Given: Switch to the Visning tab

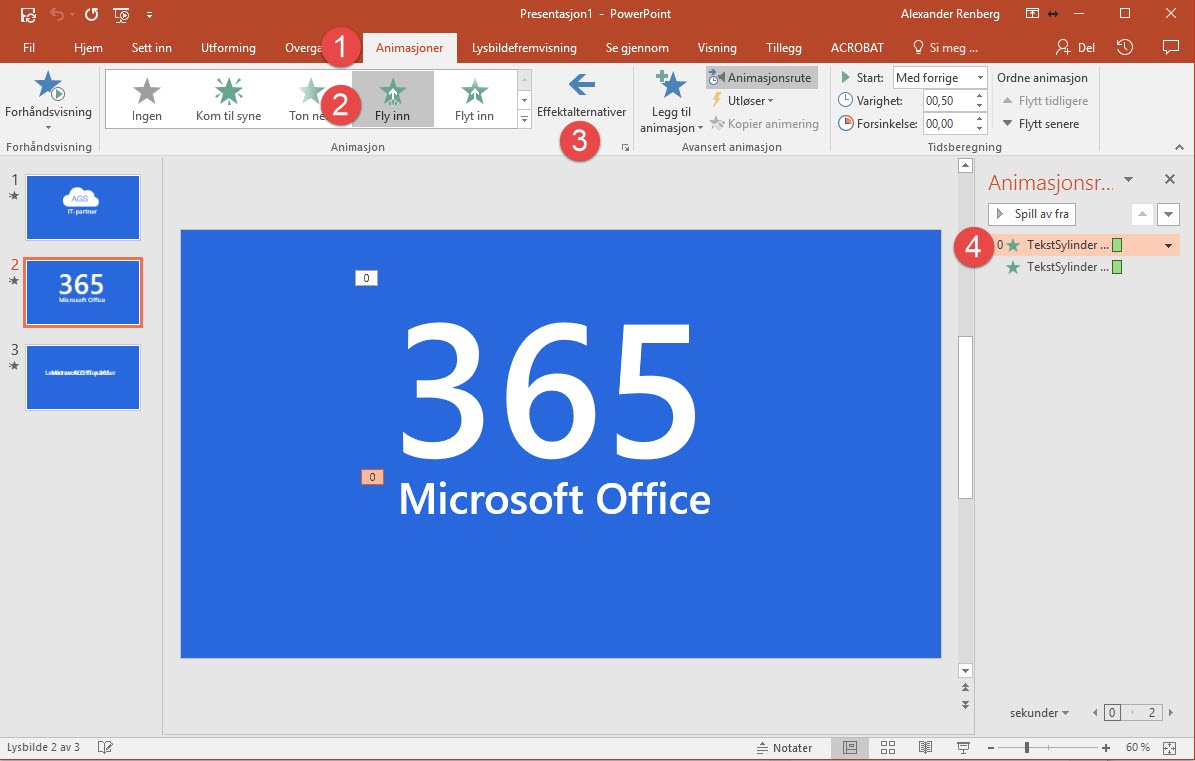Looking at the screenshot, I should (717, 47).
